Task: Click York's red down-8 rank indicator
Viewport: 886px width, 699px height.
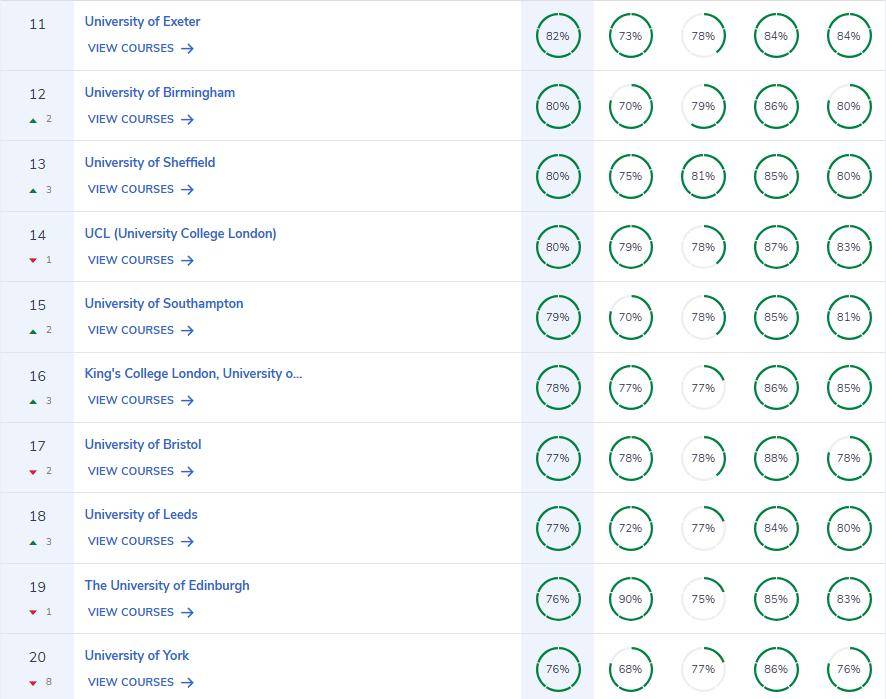Action: point(40,682)
